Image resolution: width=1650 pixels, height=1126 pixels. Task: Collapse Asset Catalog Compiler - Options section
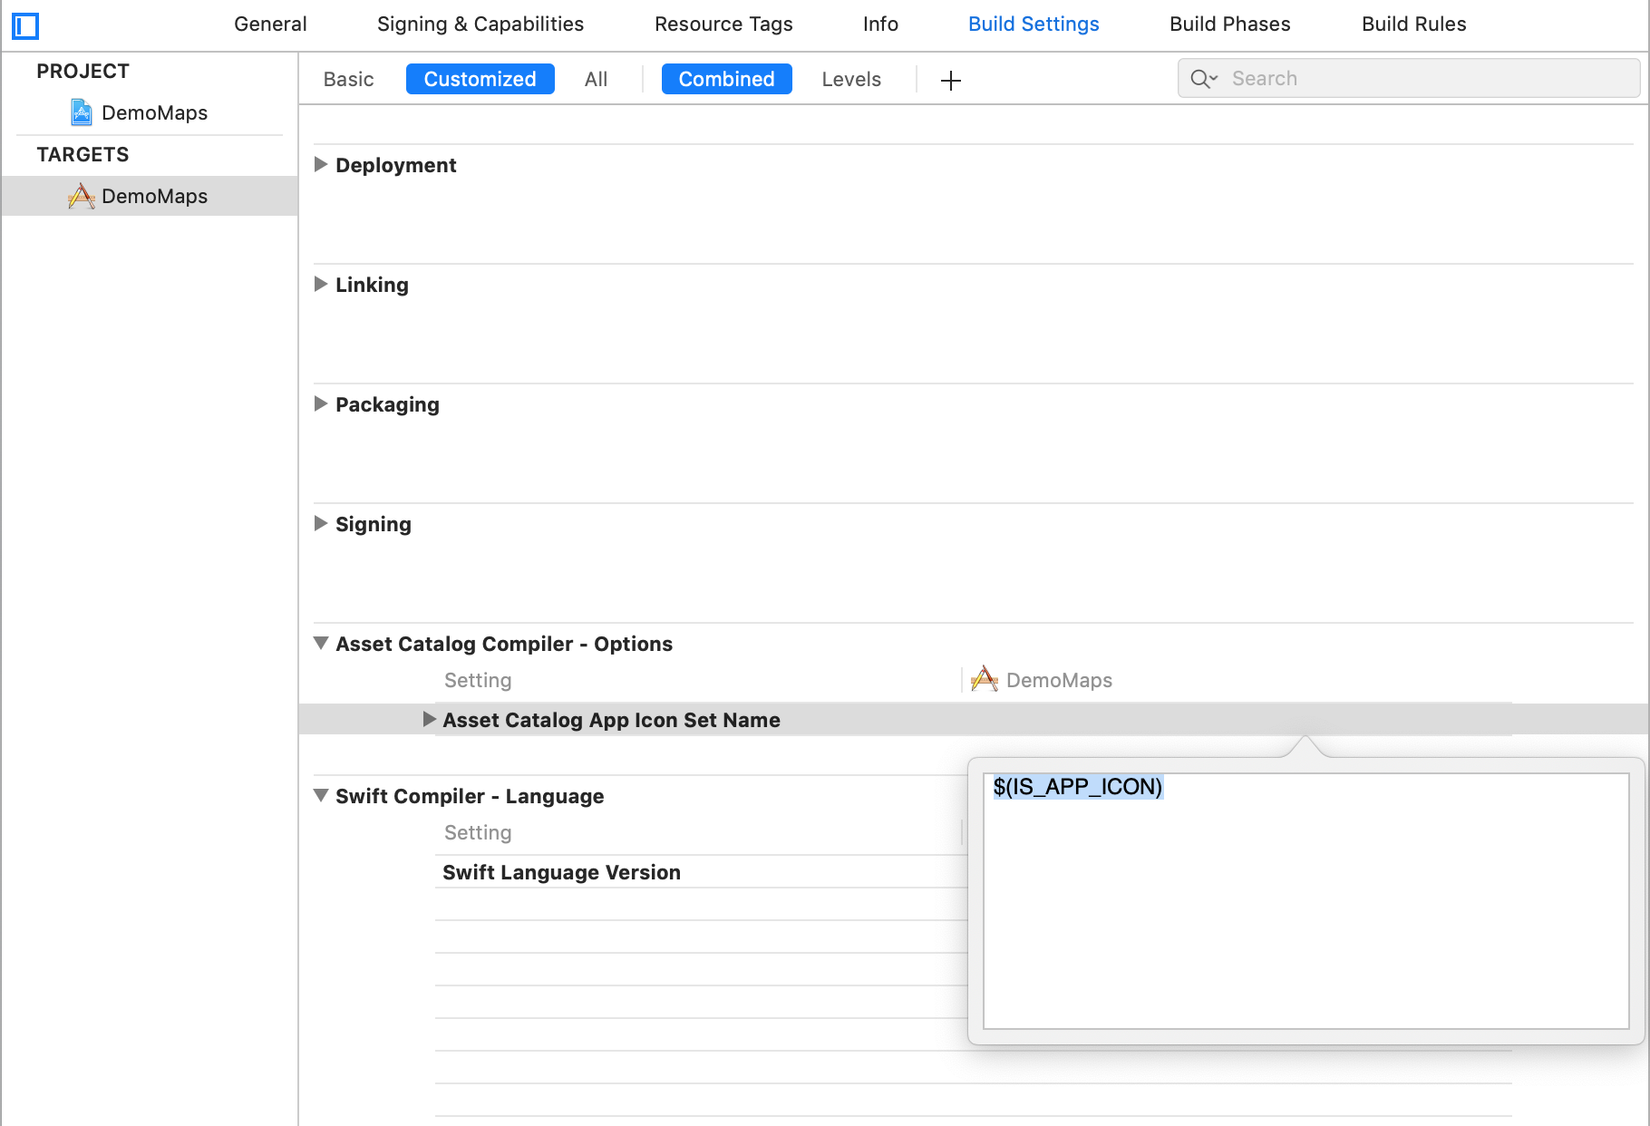(321, 643)
